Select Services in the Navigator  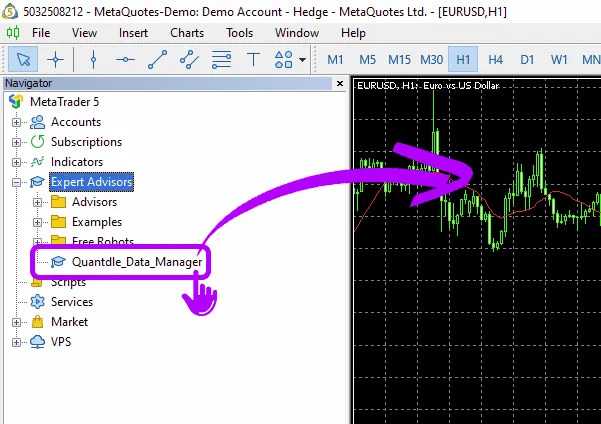pos(72,302)
